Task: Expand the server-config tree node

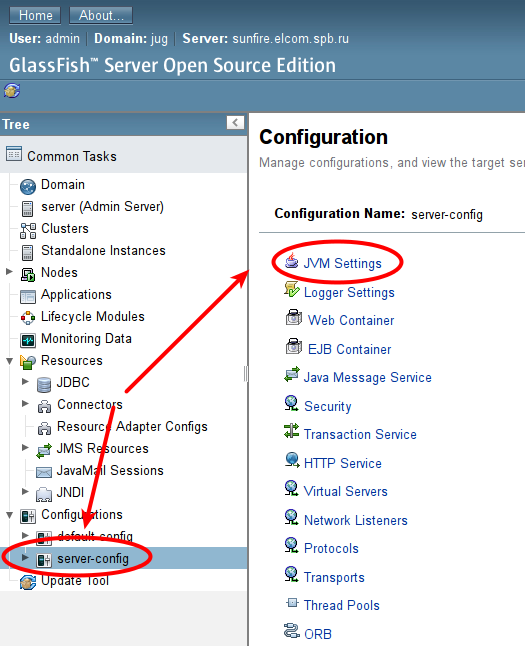Action: (25, 557)
